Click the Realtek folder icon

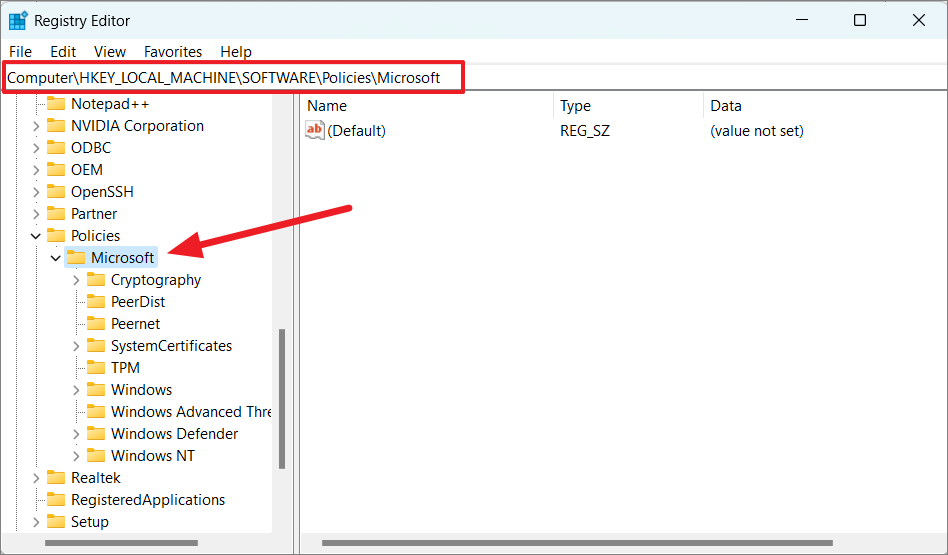click(x=56, y=478)
